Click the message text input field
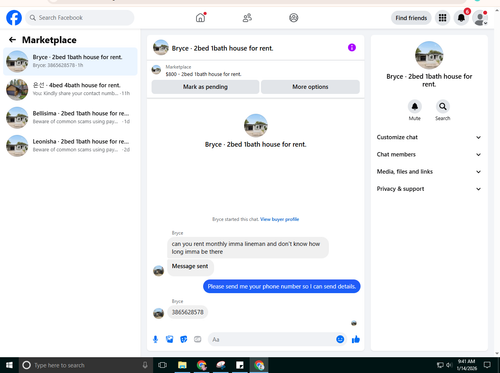This screenshot has height=373, width=500. coord(272,339)
